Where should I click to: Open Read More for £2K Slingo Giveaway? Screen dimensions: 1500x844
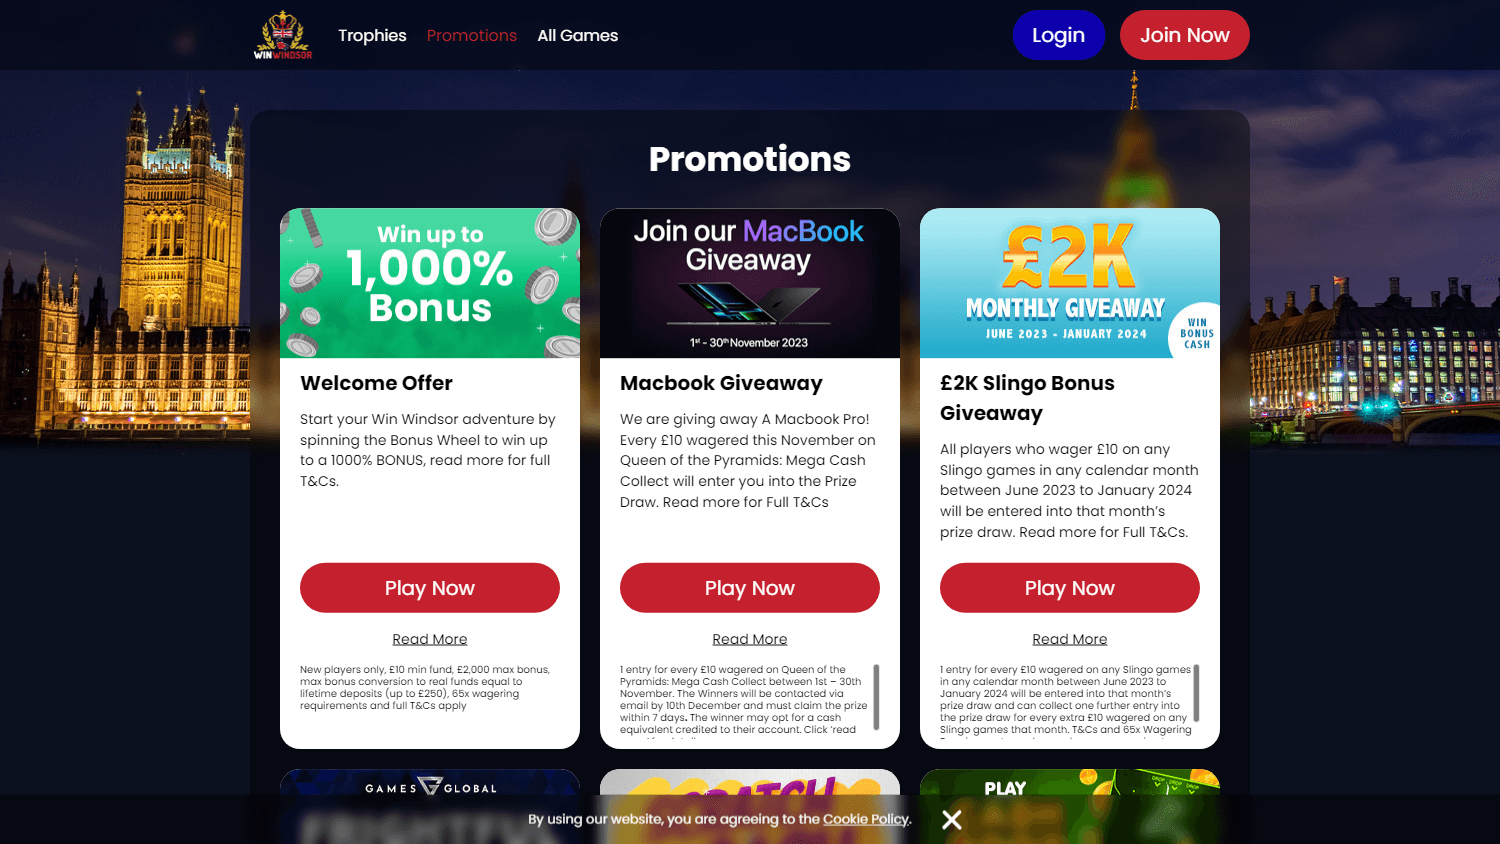(x=1070, y=639)
